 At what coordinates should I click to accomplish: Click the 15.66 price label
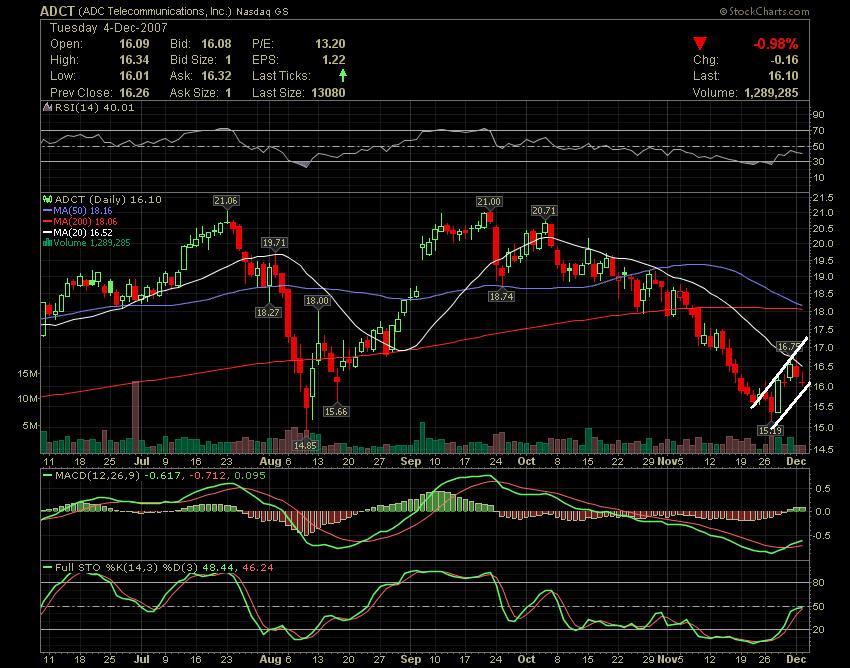(x=336, y=412)
